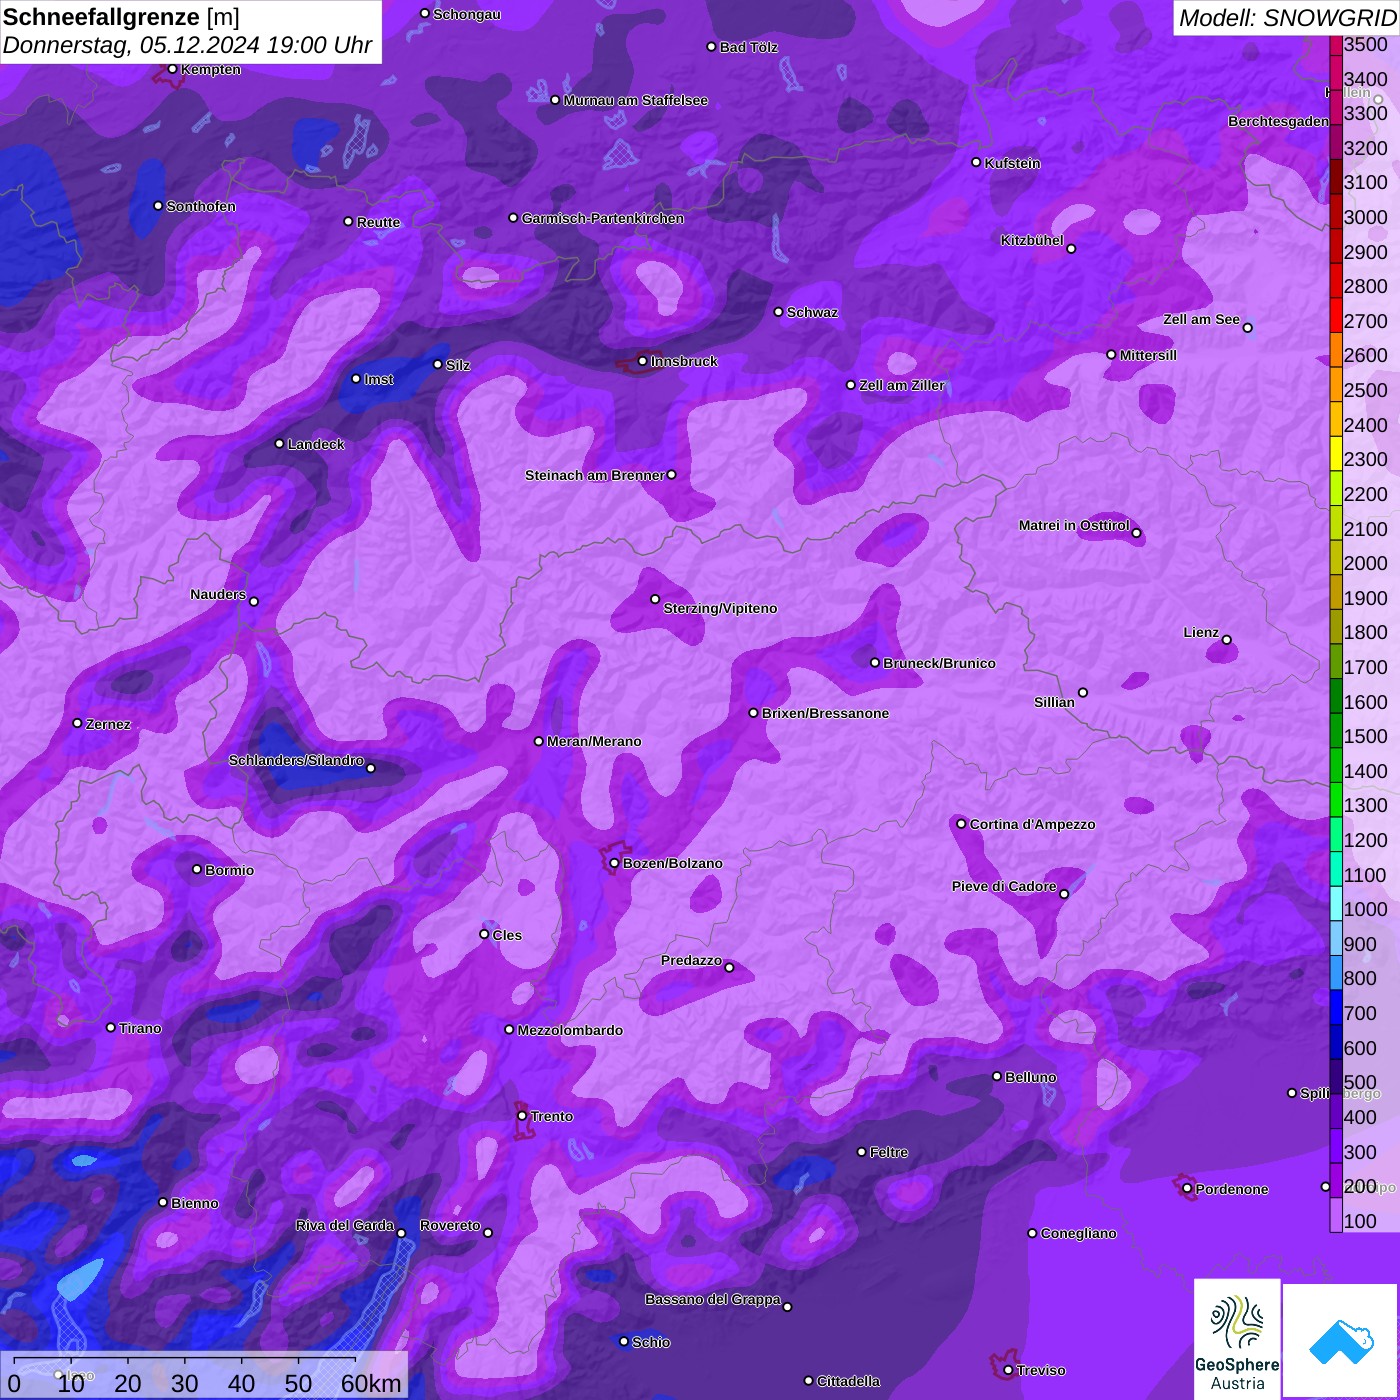
Task: Click the 'Bruneck/Brunico' label
Action: pos(939,663)
